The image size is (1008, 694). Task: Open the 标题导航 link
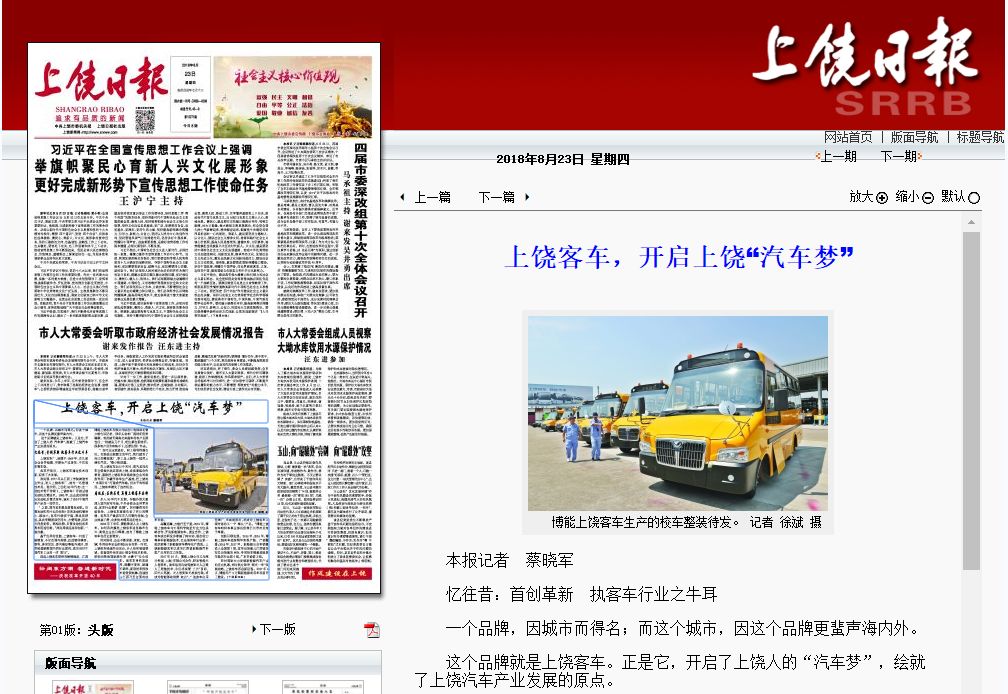(x=980, y=137)
